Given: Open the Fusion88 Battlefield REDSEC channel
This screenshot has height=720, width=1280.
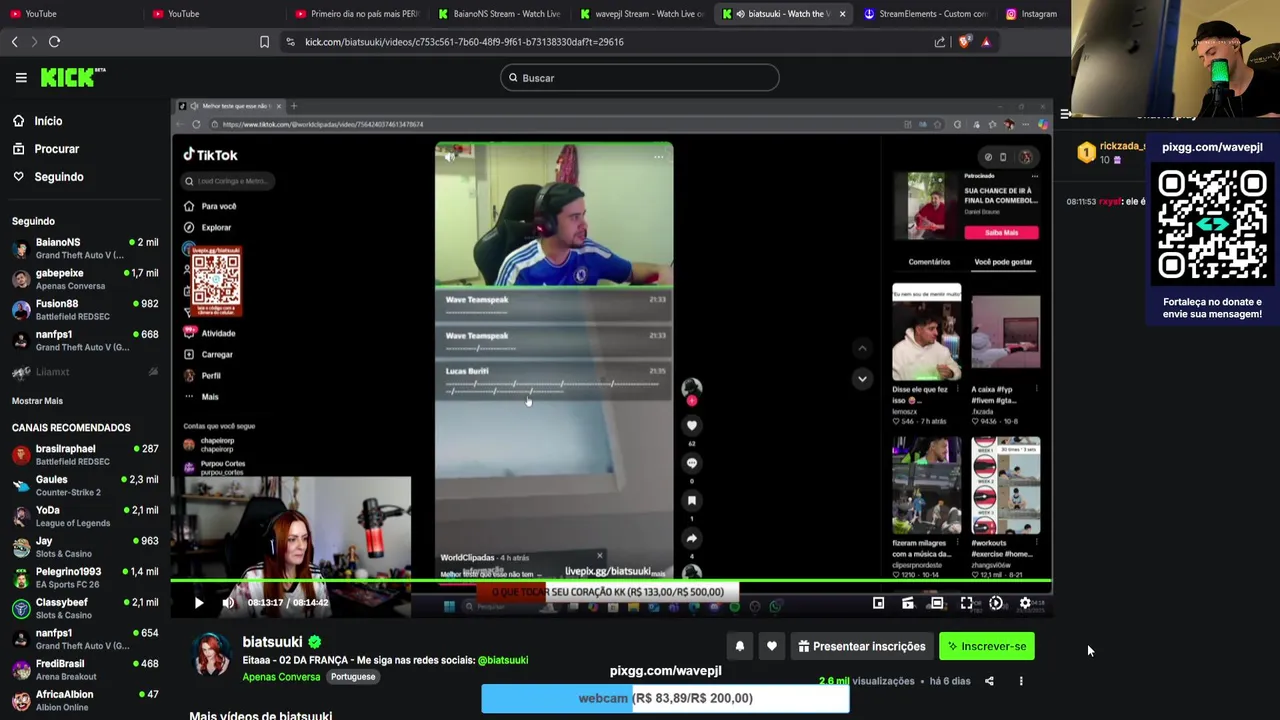Looking at the screenshot, I should (85, 310).
